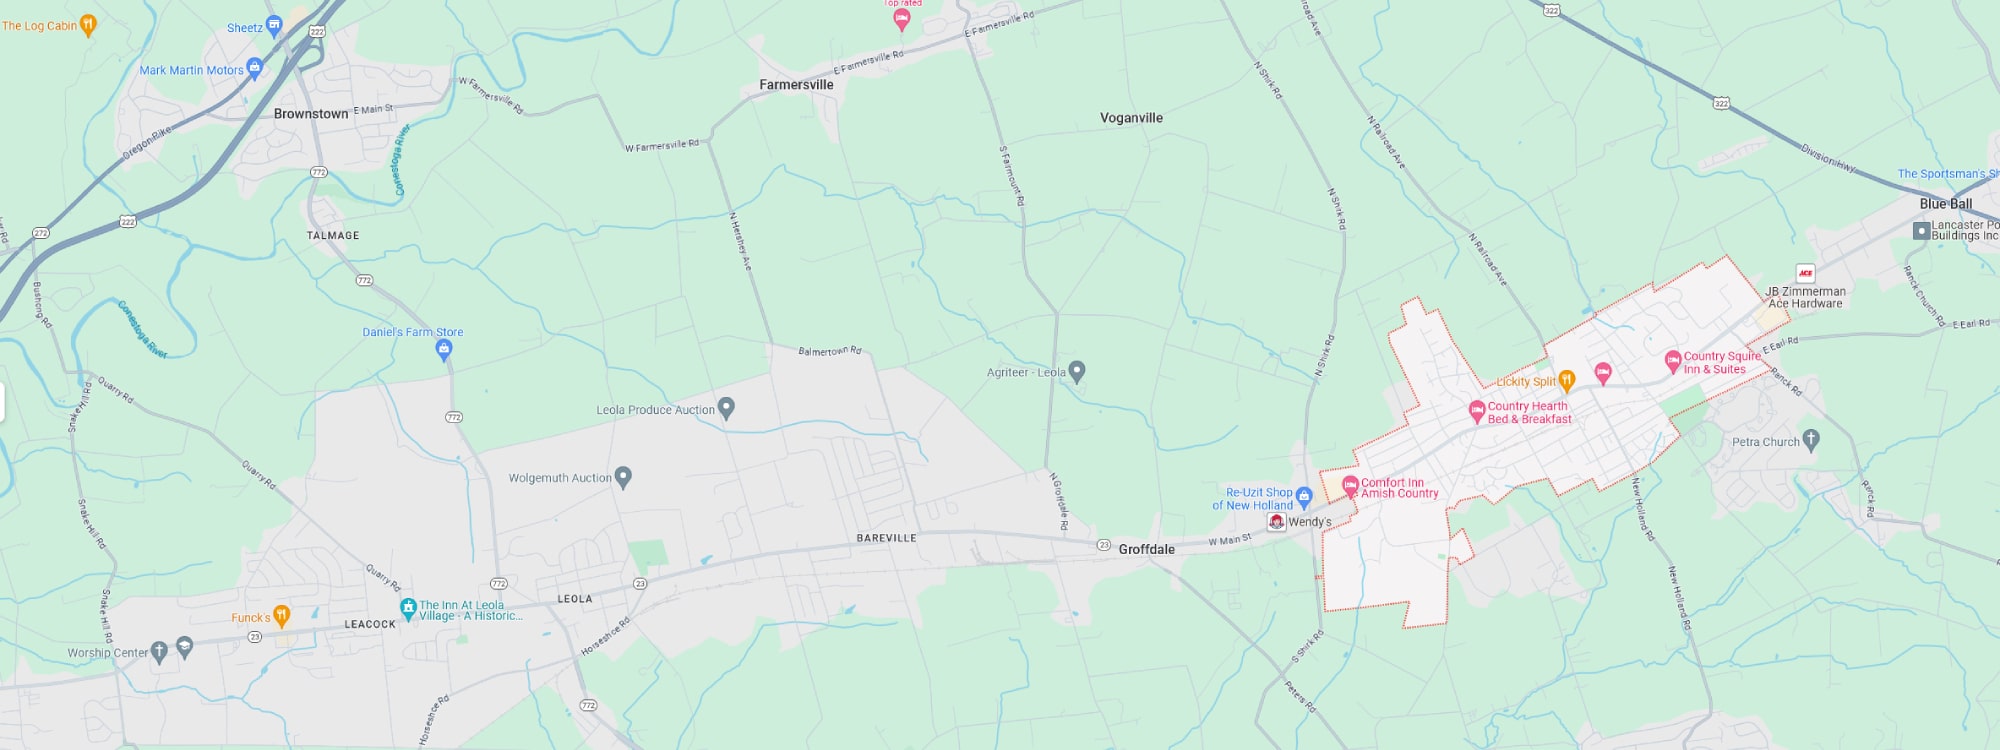Click Comfort Inn Amish Country hotel pin

[1350, 487]
